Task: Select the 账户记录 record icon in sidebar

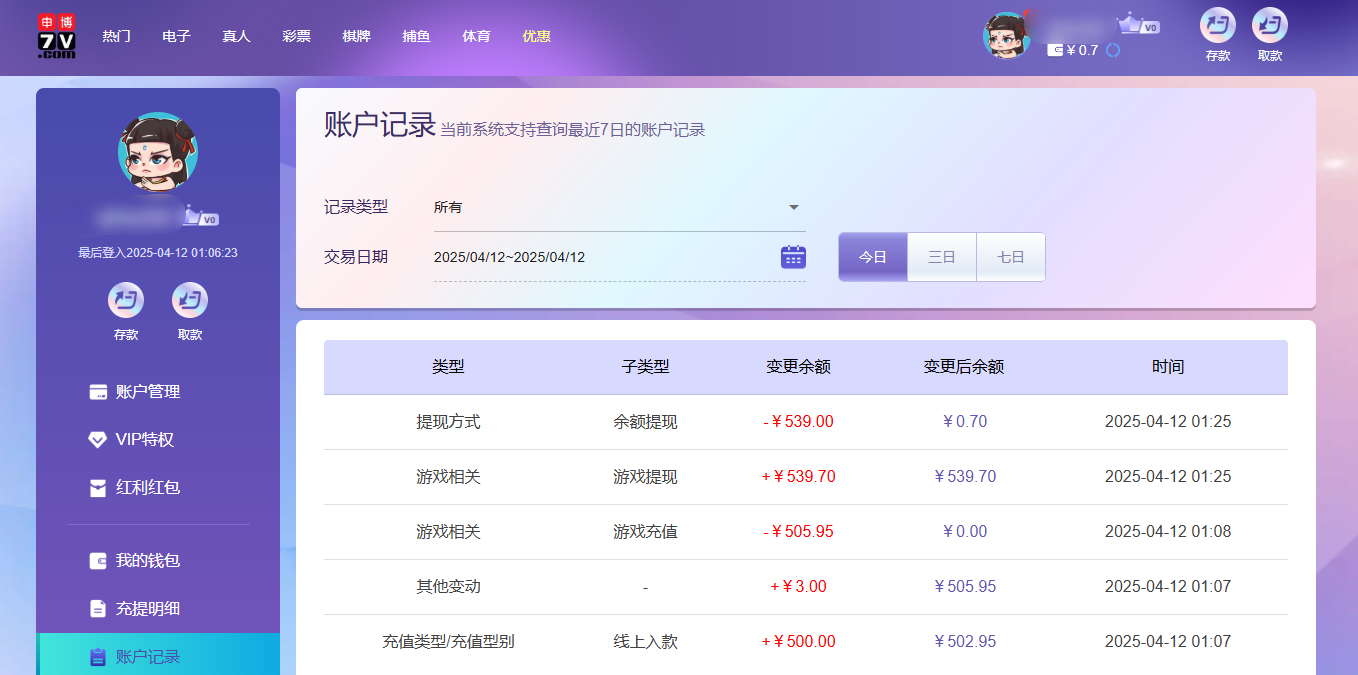Action: pos(97,656)
